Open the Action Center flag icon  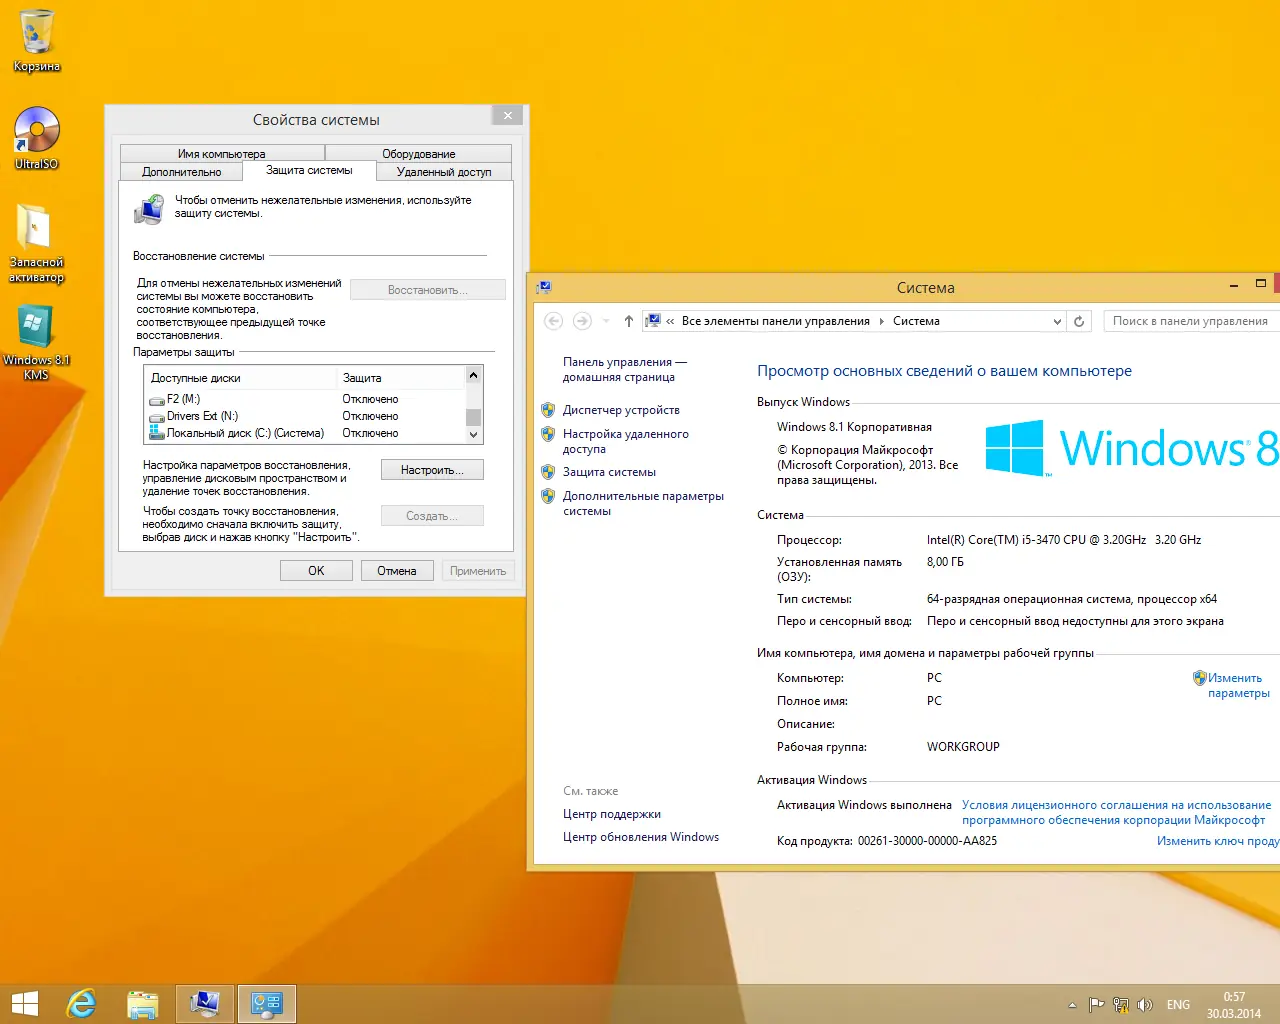coord(1096,1005)
